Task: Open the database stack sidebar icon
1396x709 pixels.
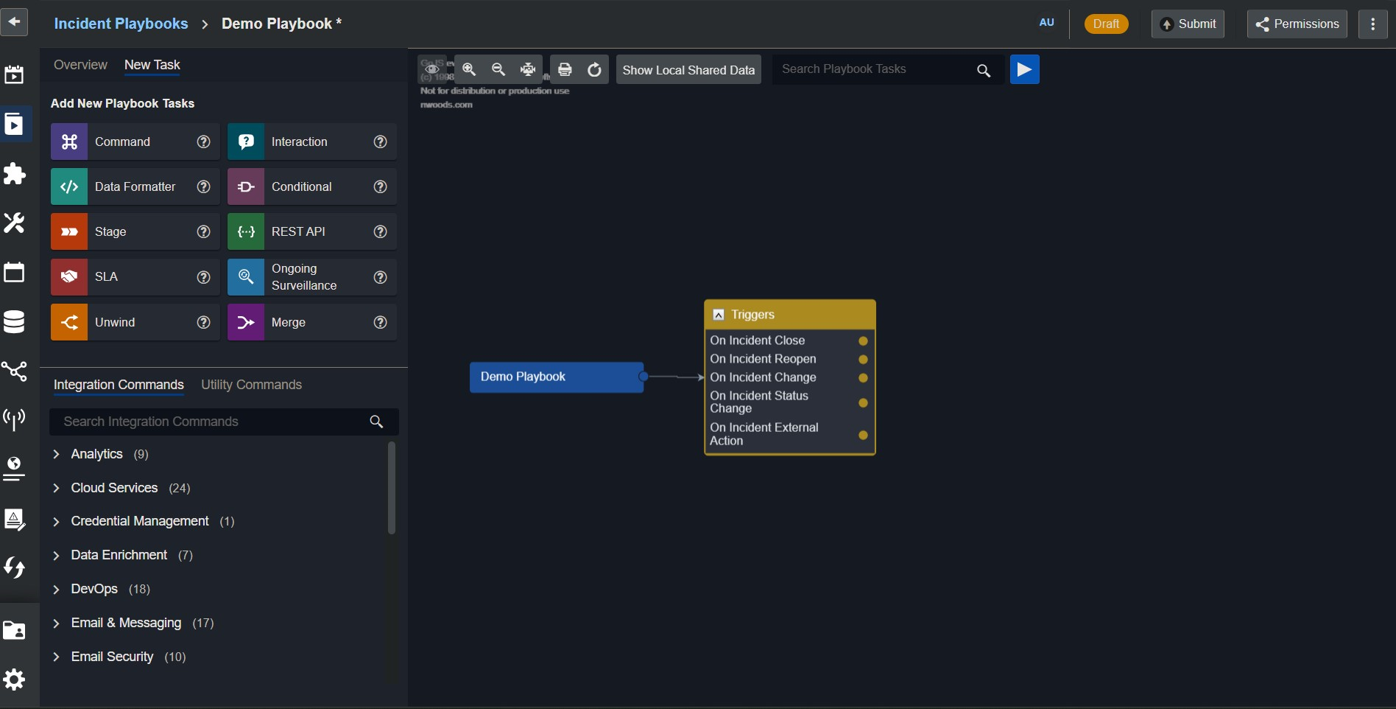Action: [14, 321]
